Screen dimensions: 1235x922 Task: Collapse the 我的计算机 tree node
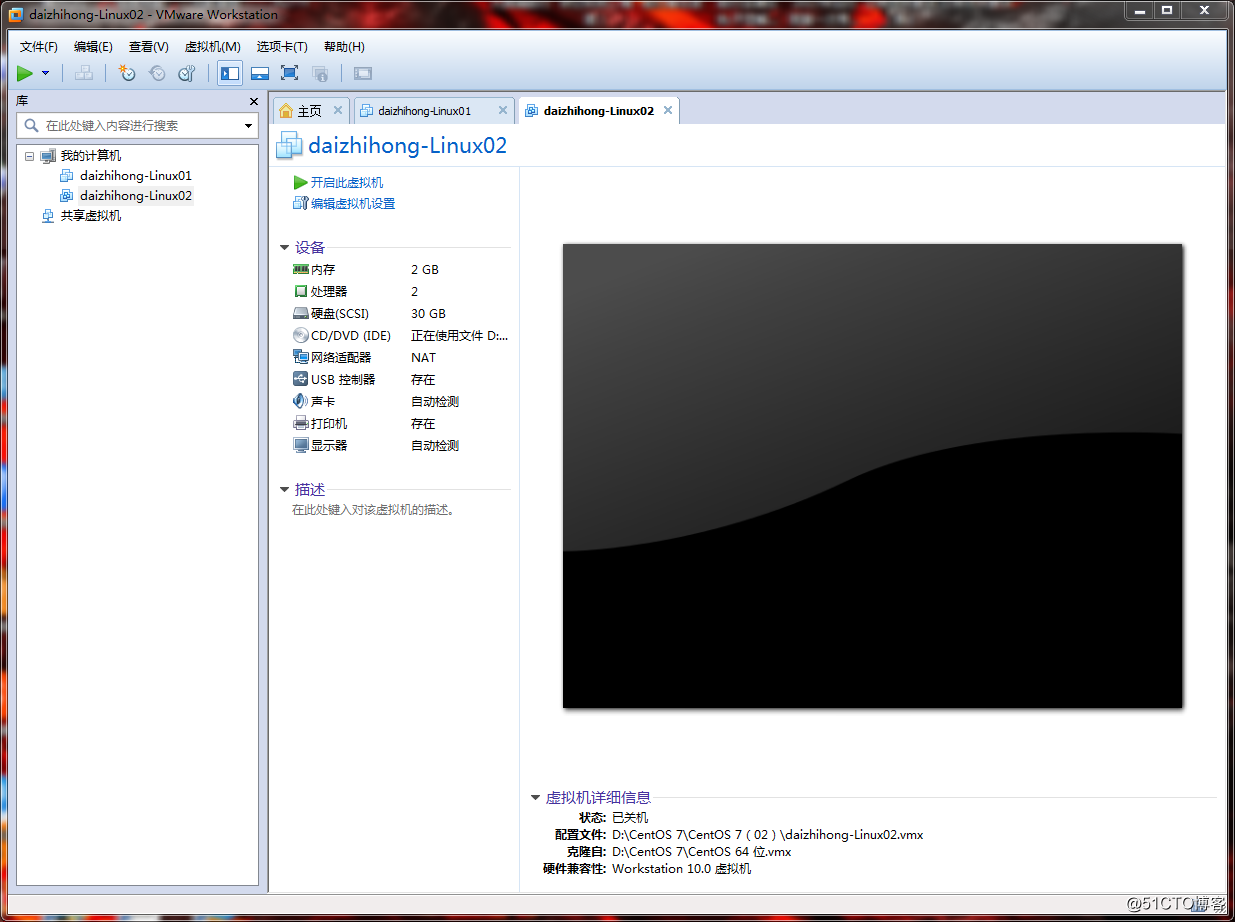tap(29, 156)
